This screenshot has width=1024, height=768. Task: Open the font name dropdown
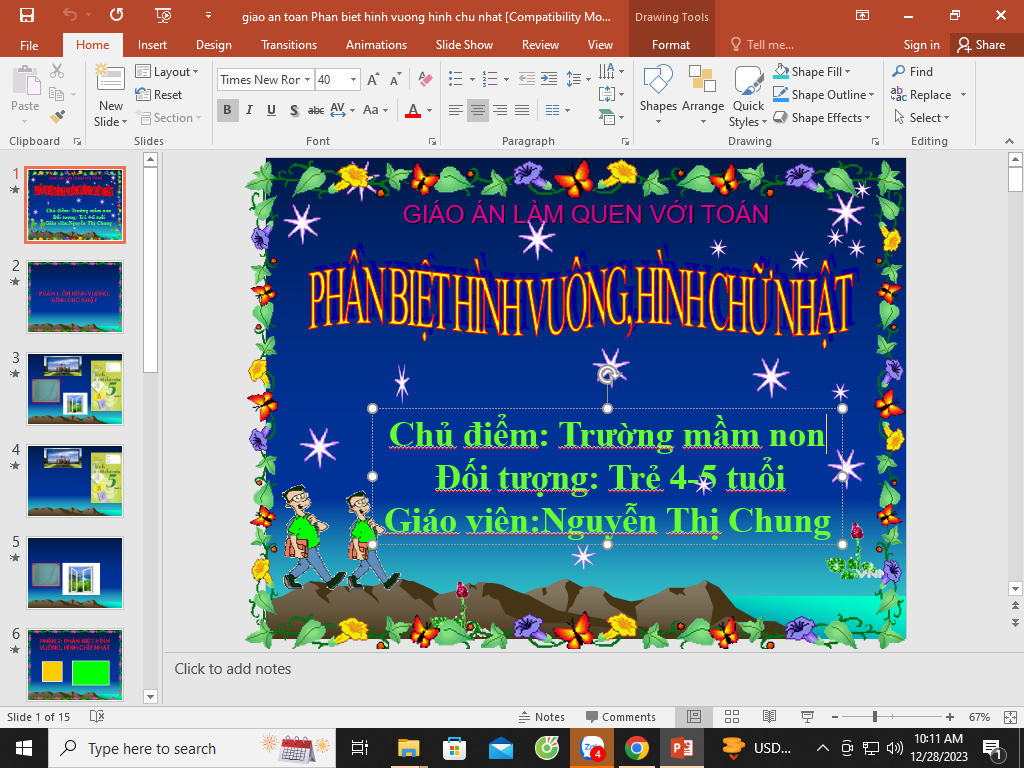307,80
